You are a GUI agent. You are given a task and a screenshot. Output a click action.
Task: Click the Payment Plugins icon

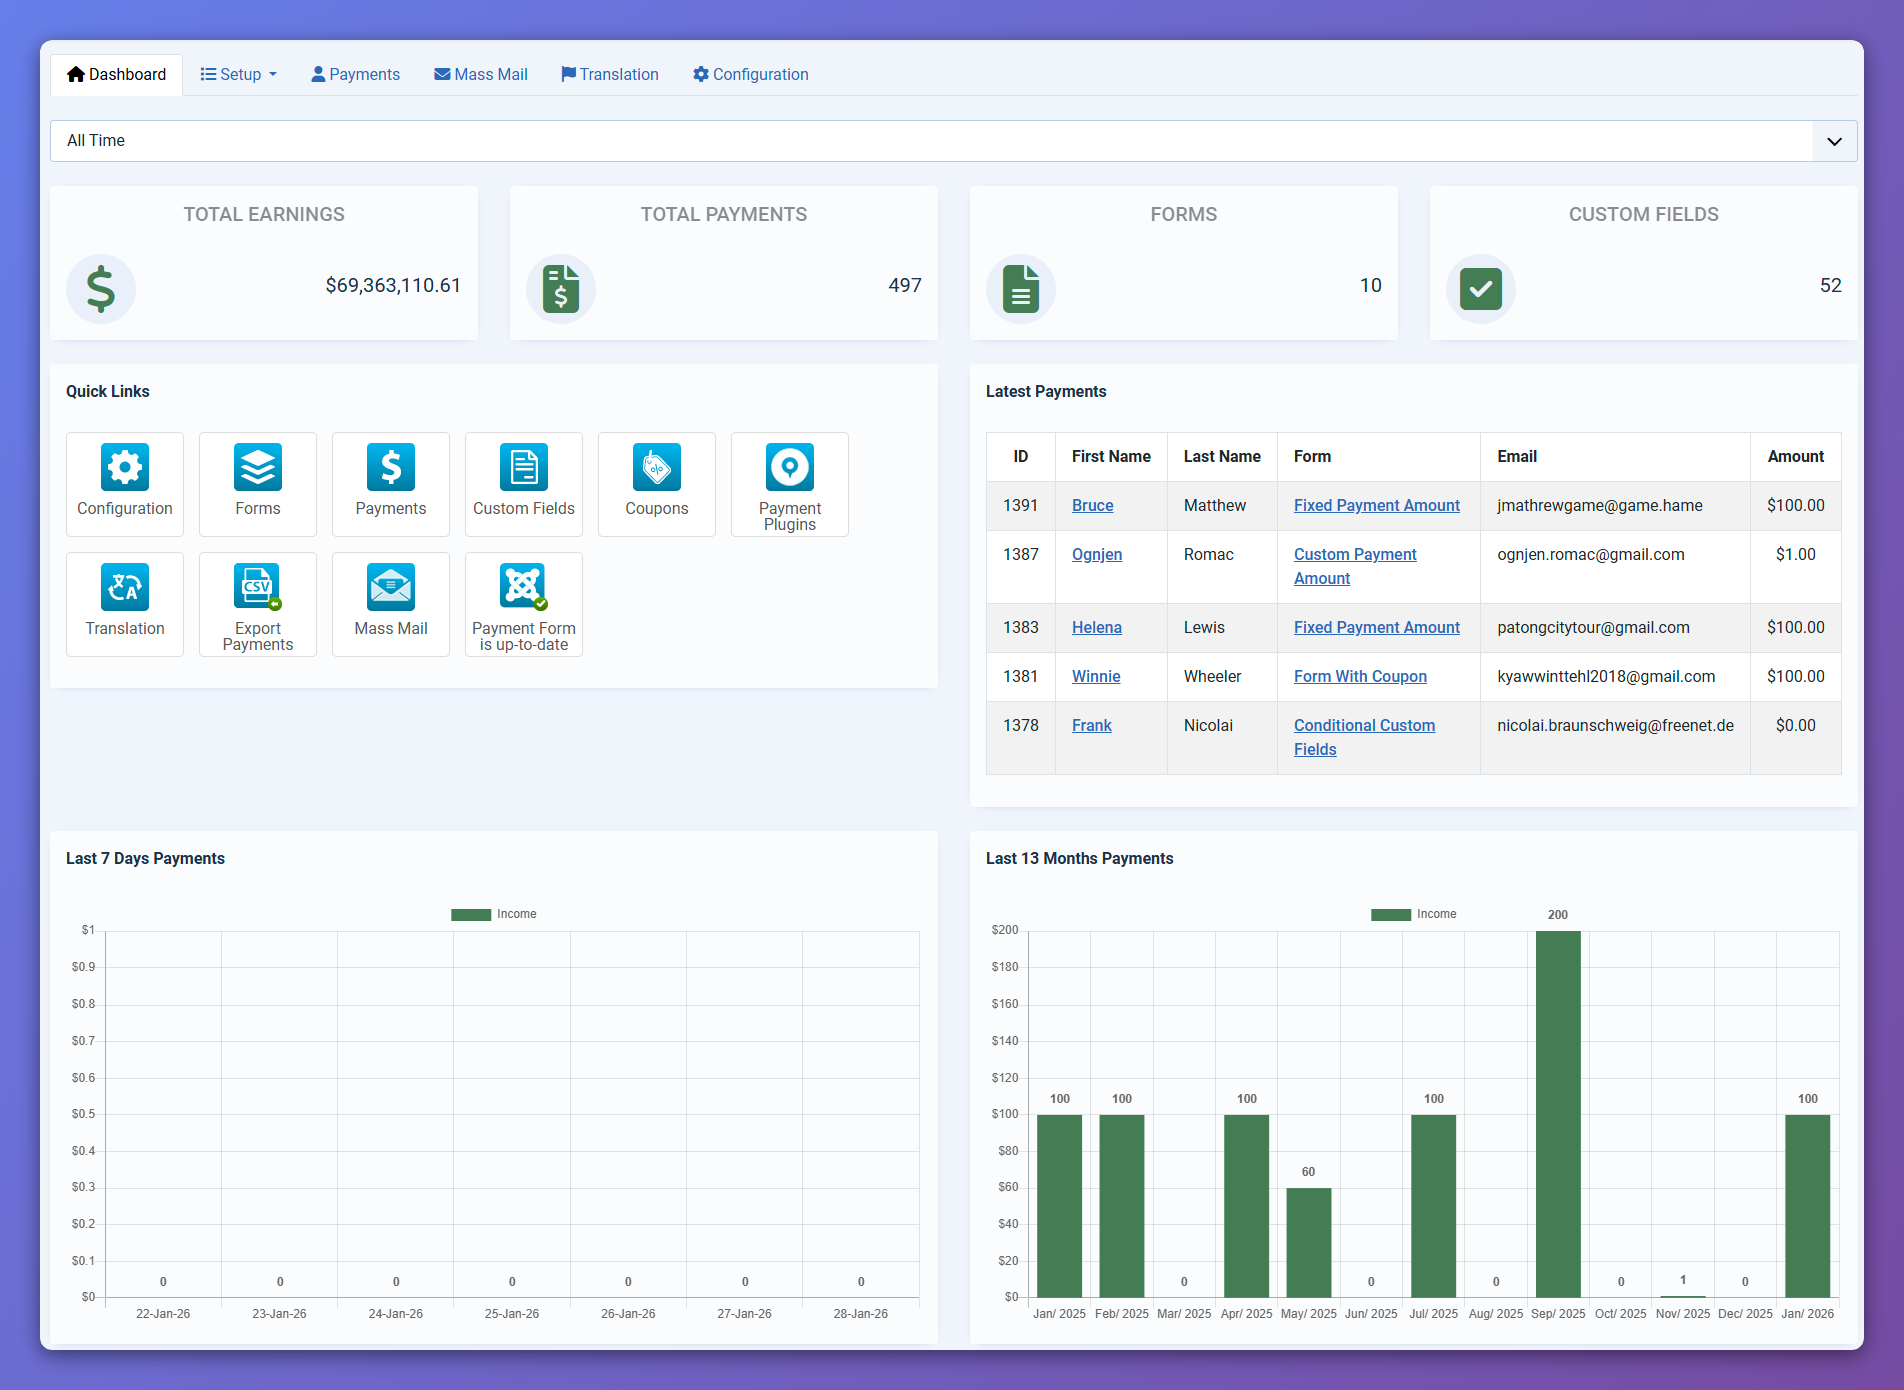pos(790,468)
